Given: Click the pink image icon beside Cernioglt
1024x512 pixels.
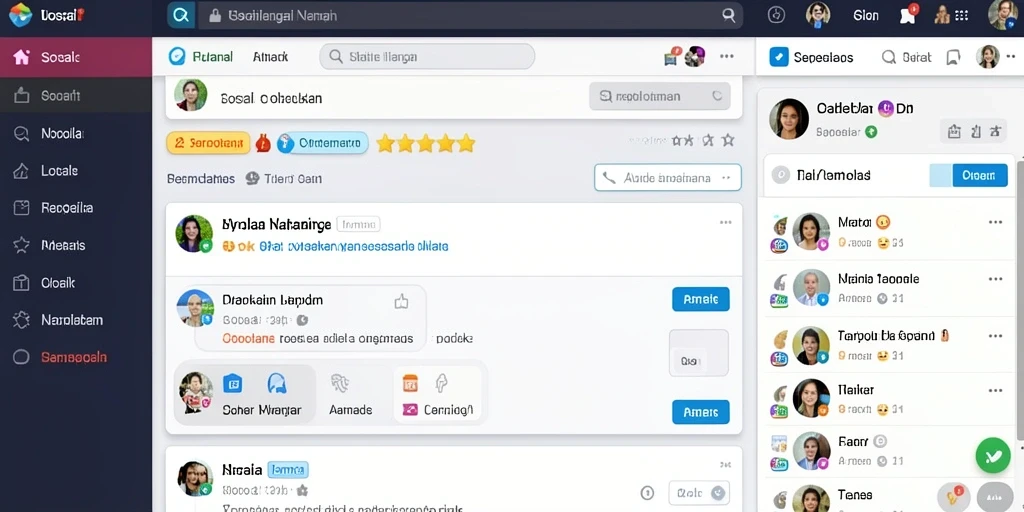Looking at the screenshot, I should coord(411,410).
